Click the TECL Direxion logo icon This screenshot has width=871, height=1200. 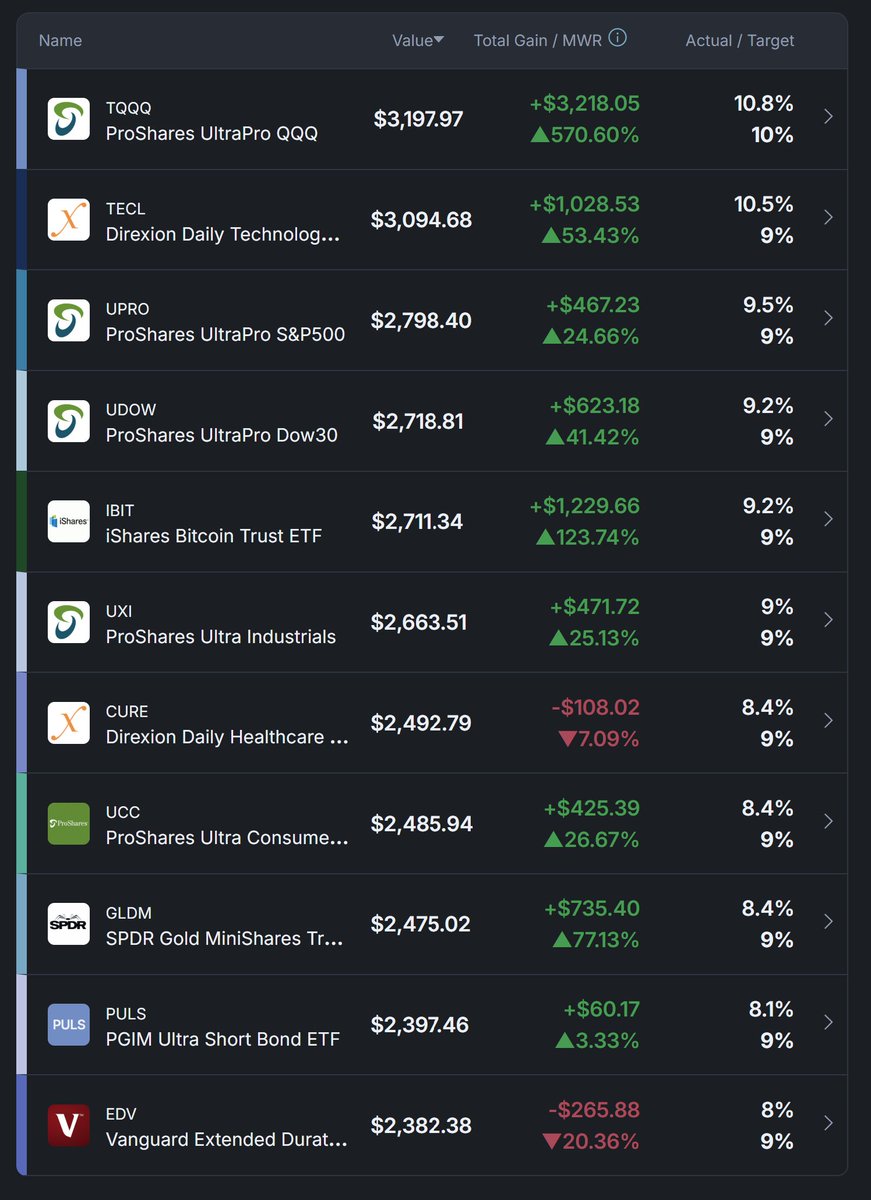69,220
